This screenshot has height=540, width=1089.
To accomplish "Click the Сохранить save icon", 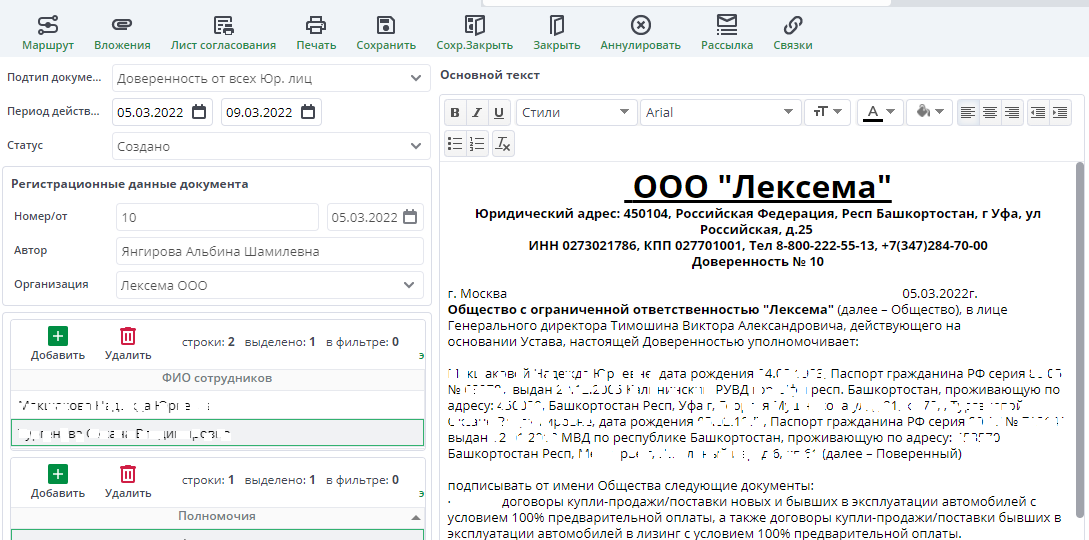I will pyautogui.click(x=386, y=33).
